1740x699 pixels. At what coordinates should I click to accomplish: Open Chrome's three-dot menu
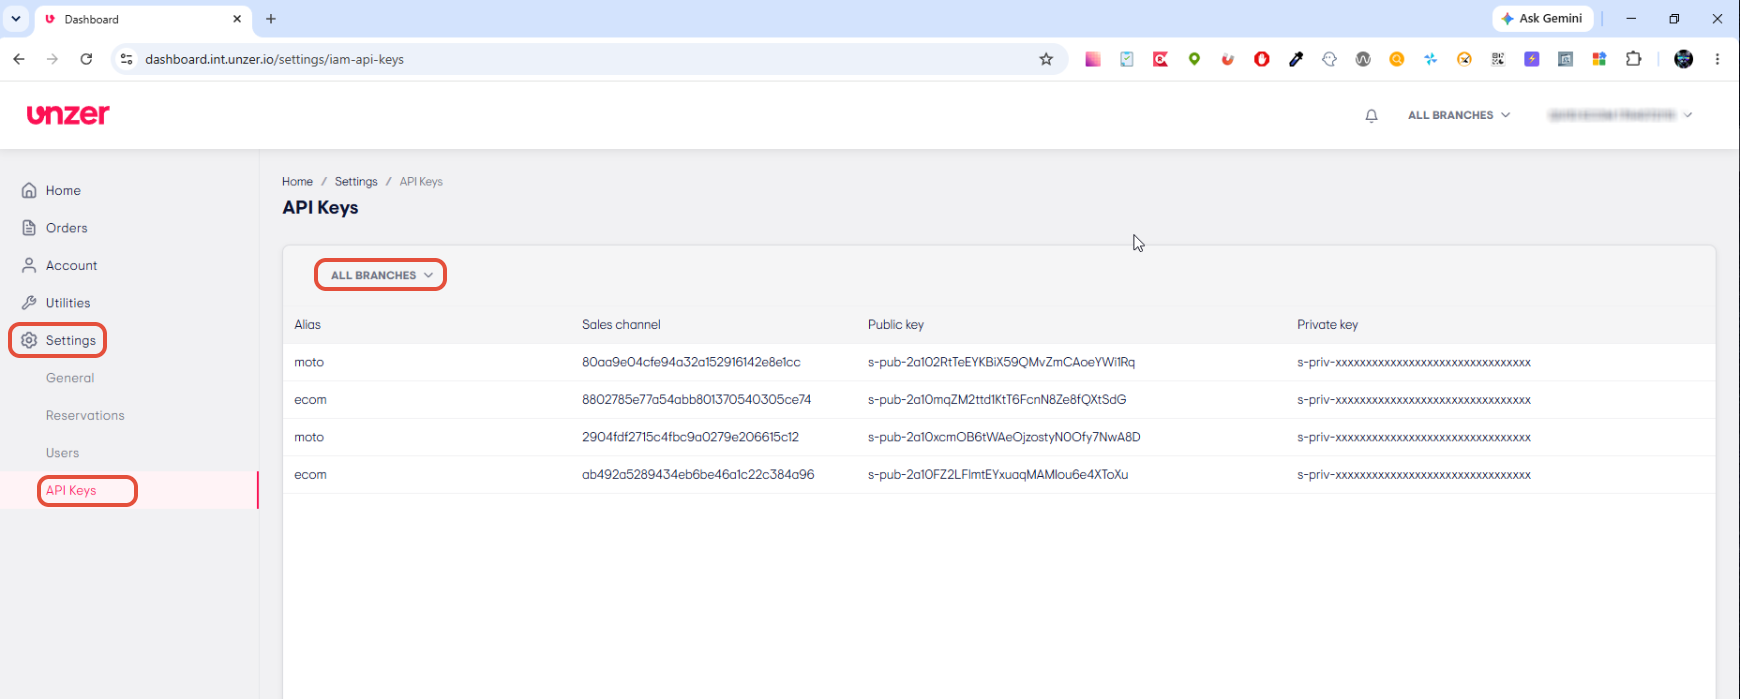[1717, 59]
